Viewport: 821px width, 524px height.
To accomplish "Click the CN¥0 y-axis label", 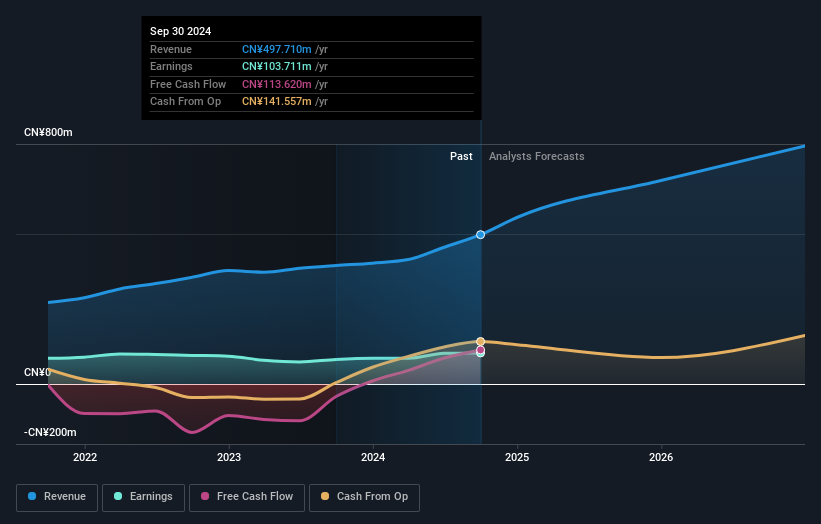I will coord(37,372).
